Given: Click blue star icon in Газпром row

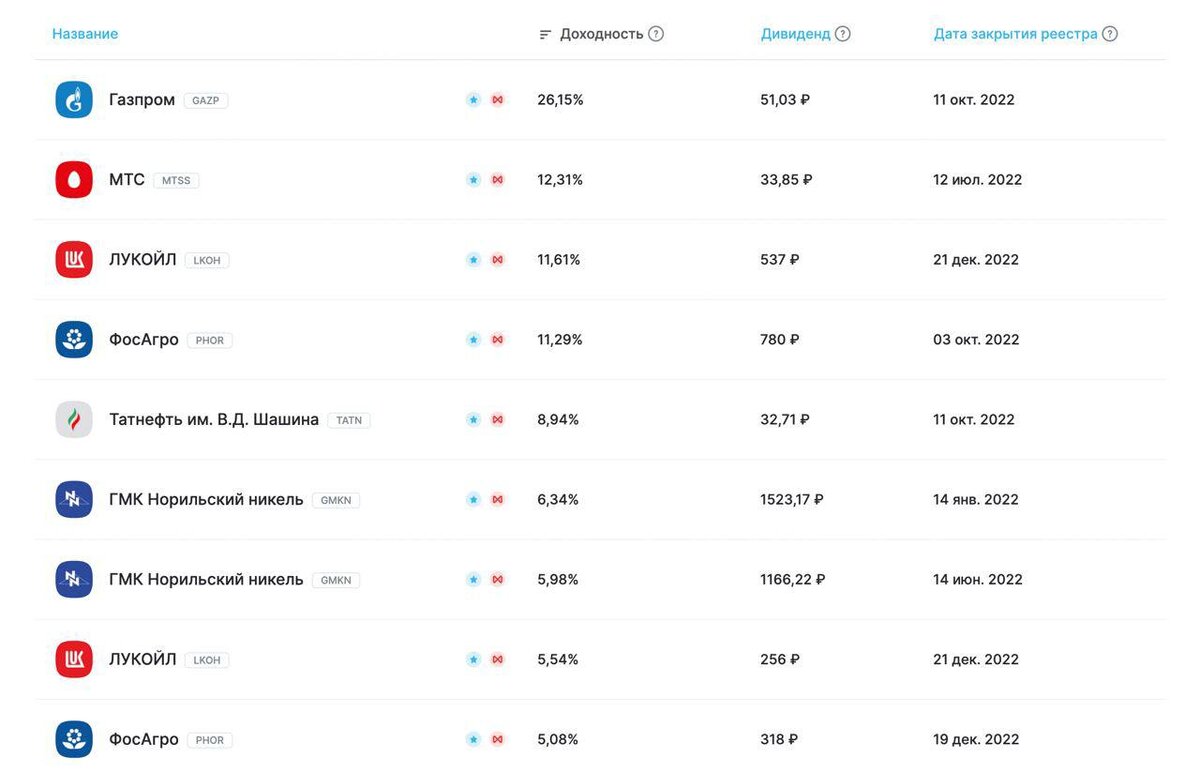Looking at the screenshot, I should click(x=473, y=100).
